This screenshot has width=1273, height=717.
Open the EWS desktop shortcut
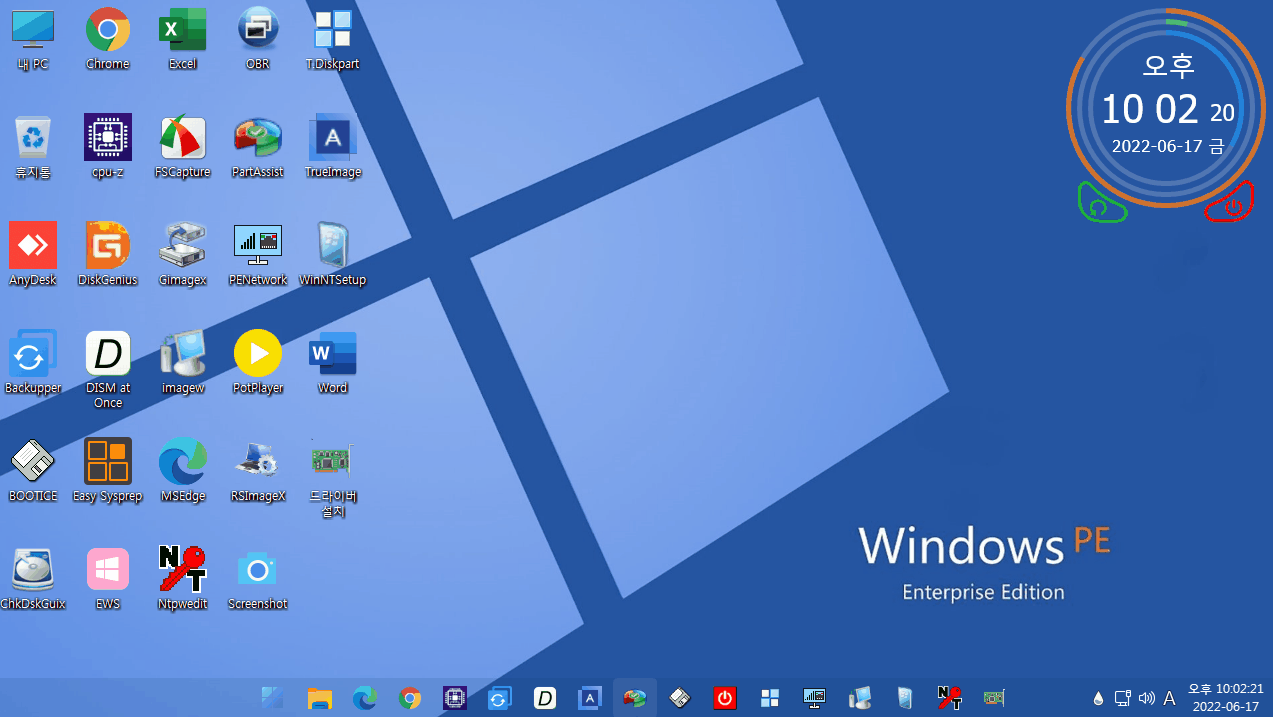coord(108,578)
